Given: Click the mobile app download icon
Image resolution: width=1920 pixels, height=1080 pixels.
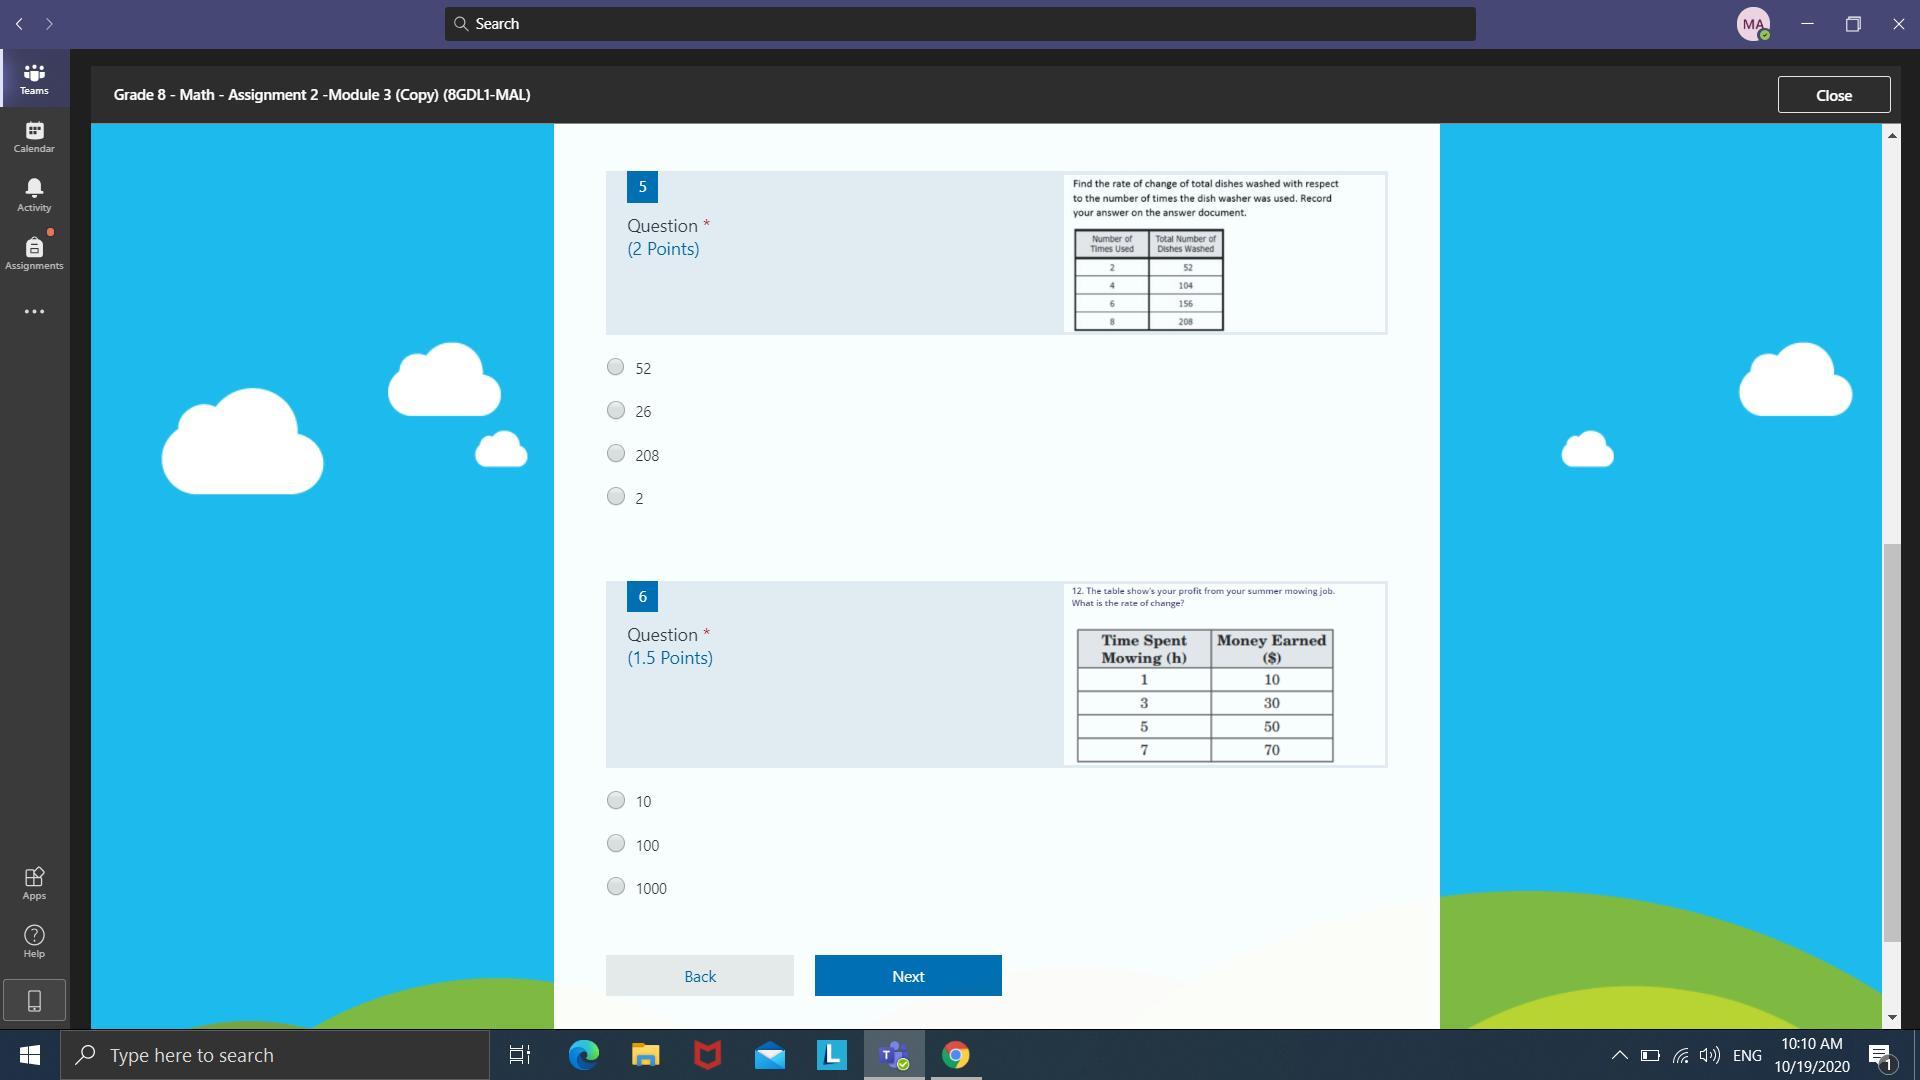Looking at the screenshot, I should 34,1000.
